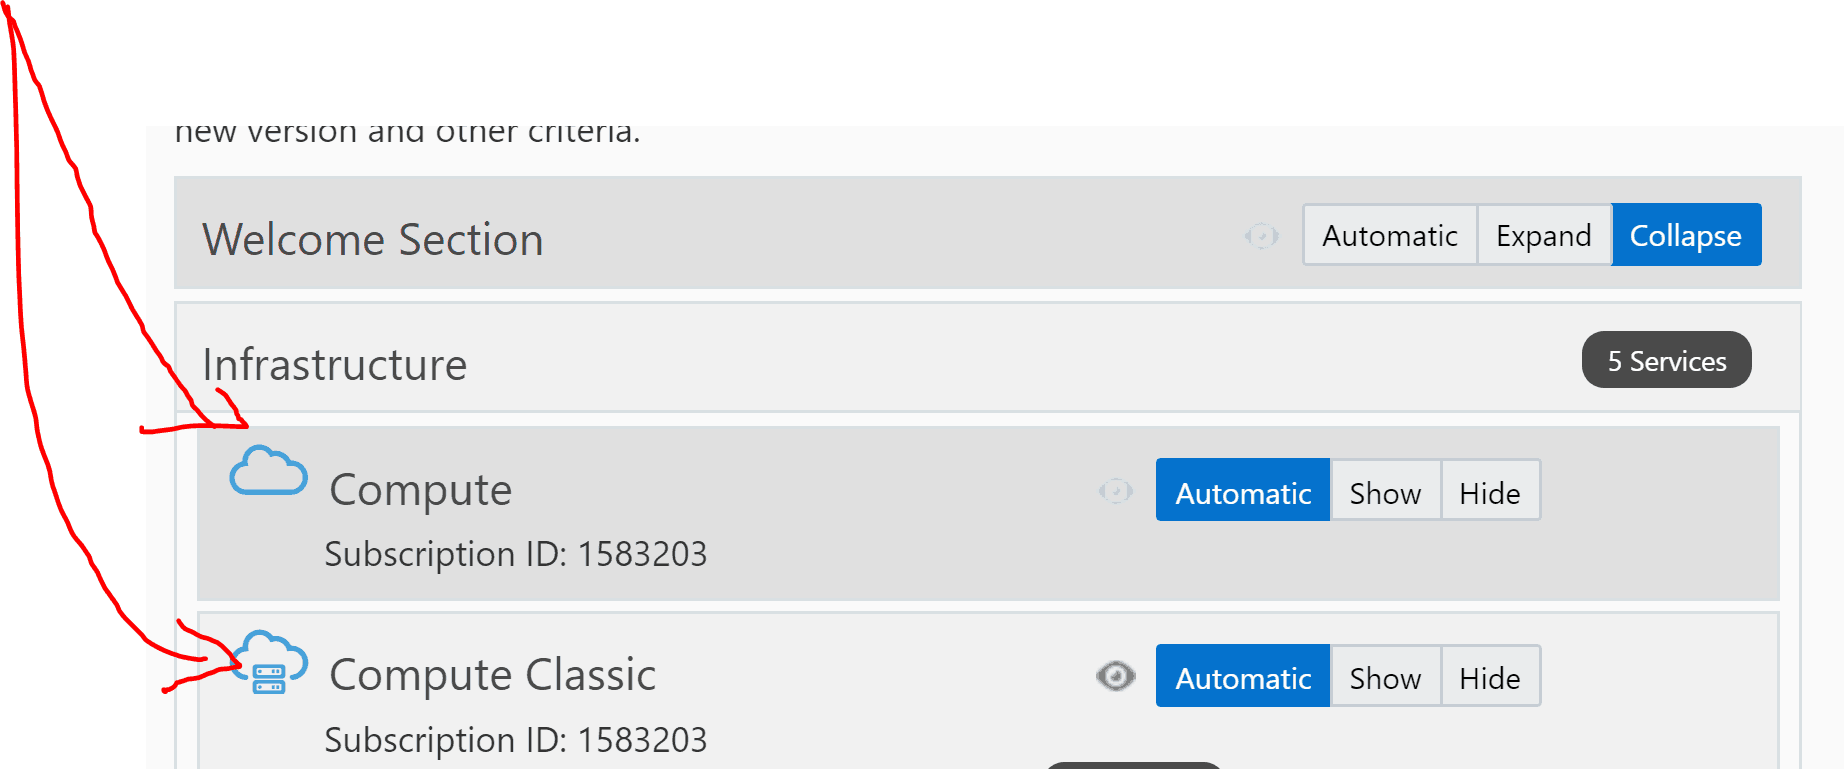Expand the Welcome Section
Screen dimensions: 1844x769
click(1543, 236)
